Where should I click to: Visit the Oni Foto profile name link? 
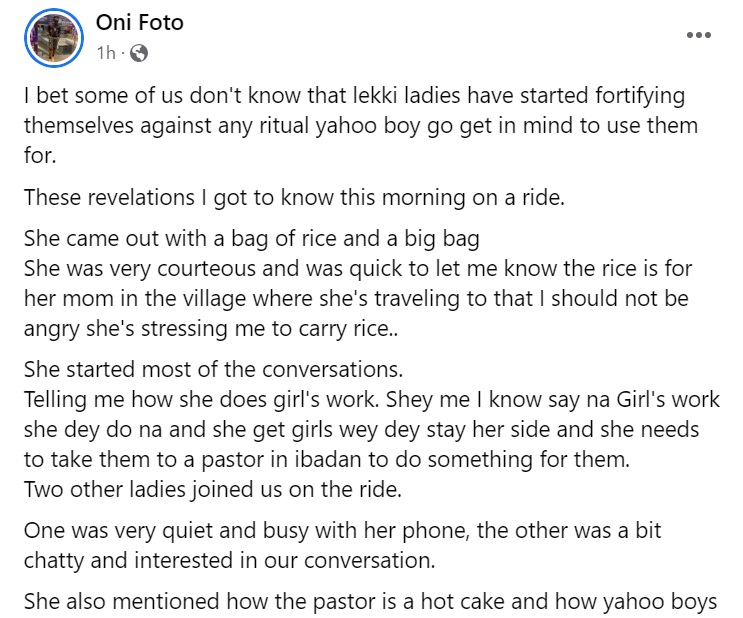coord(140,23)
